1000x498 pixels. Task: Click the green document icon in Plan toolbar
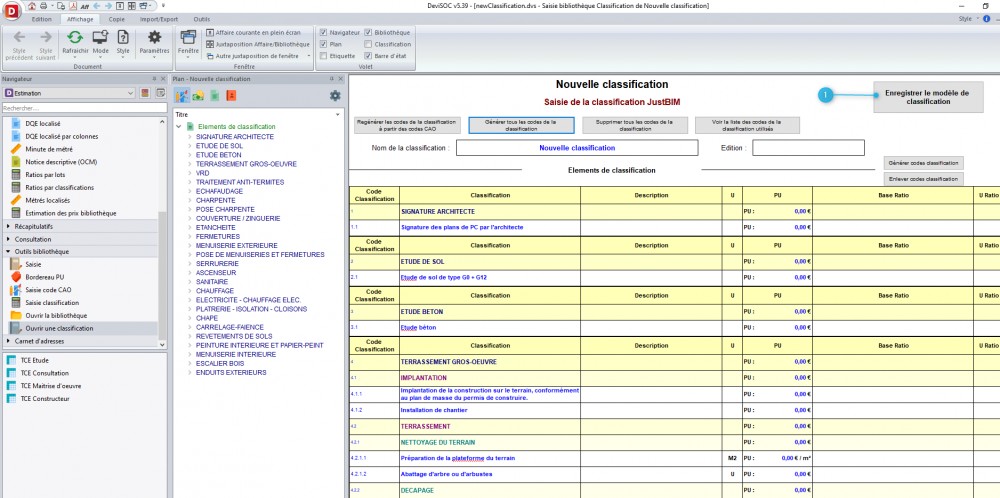pyautogui.click(x=215, y=96)
